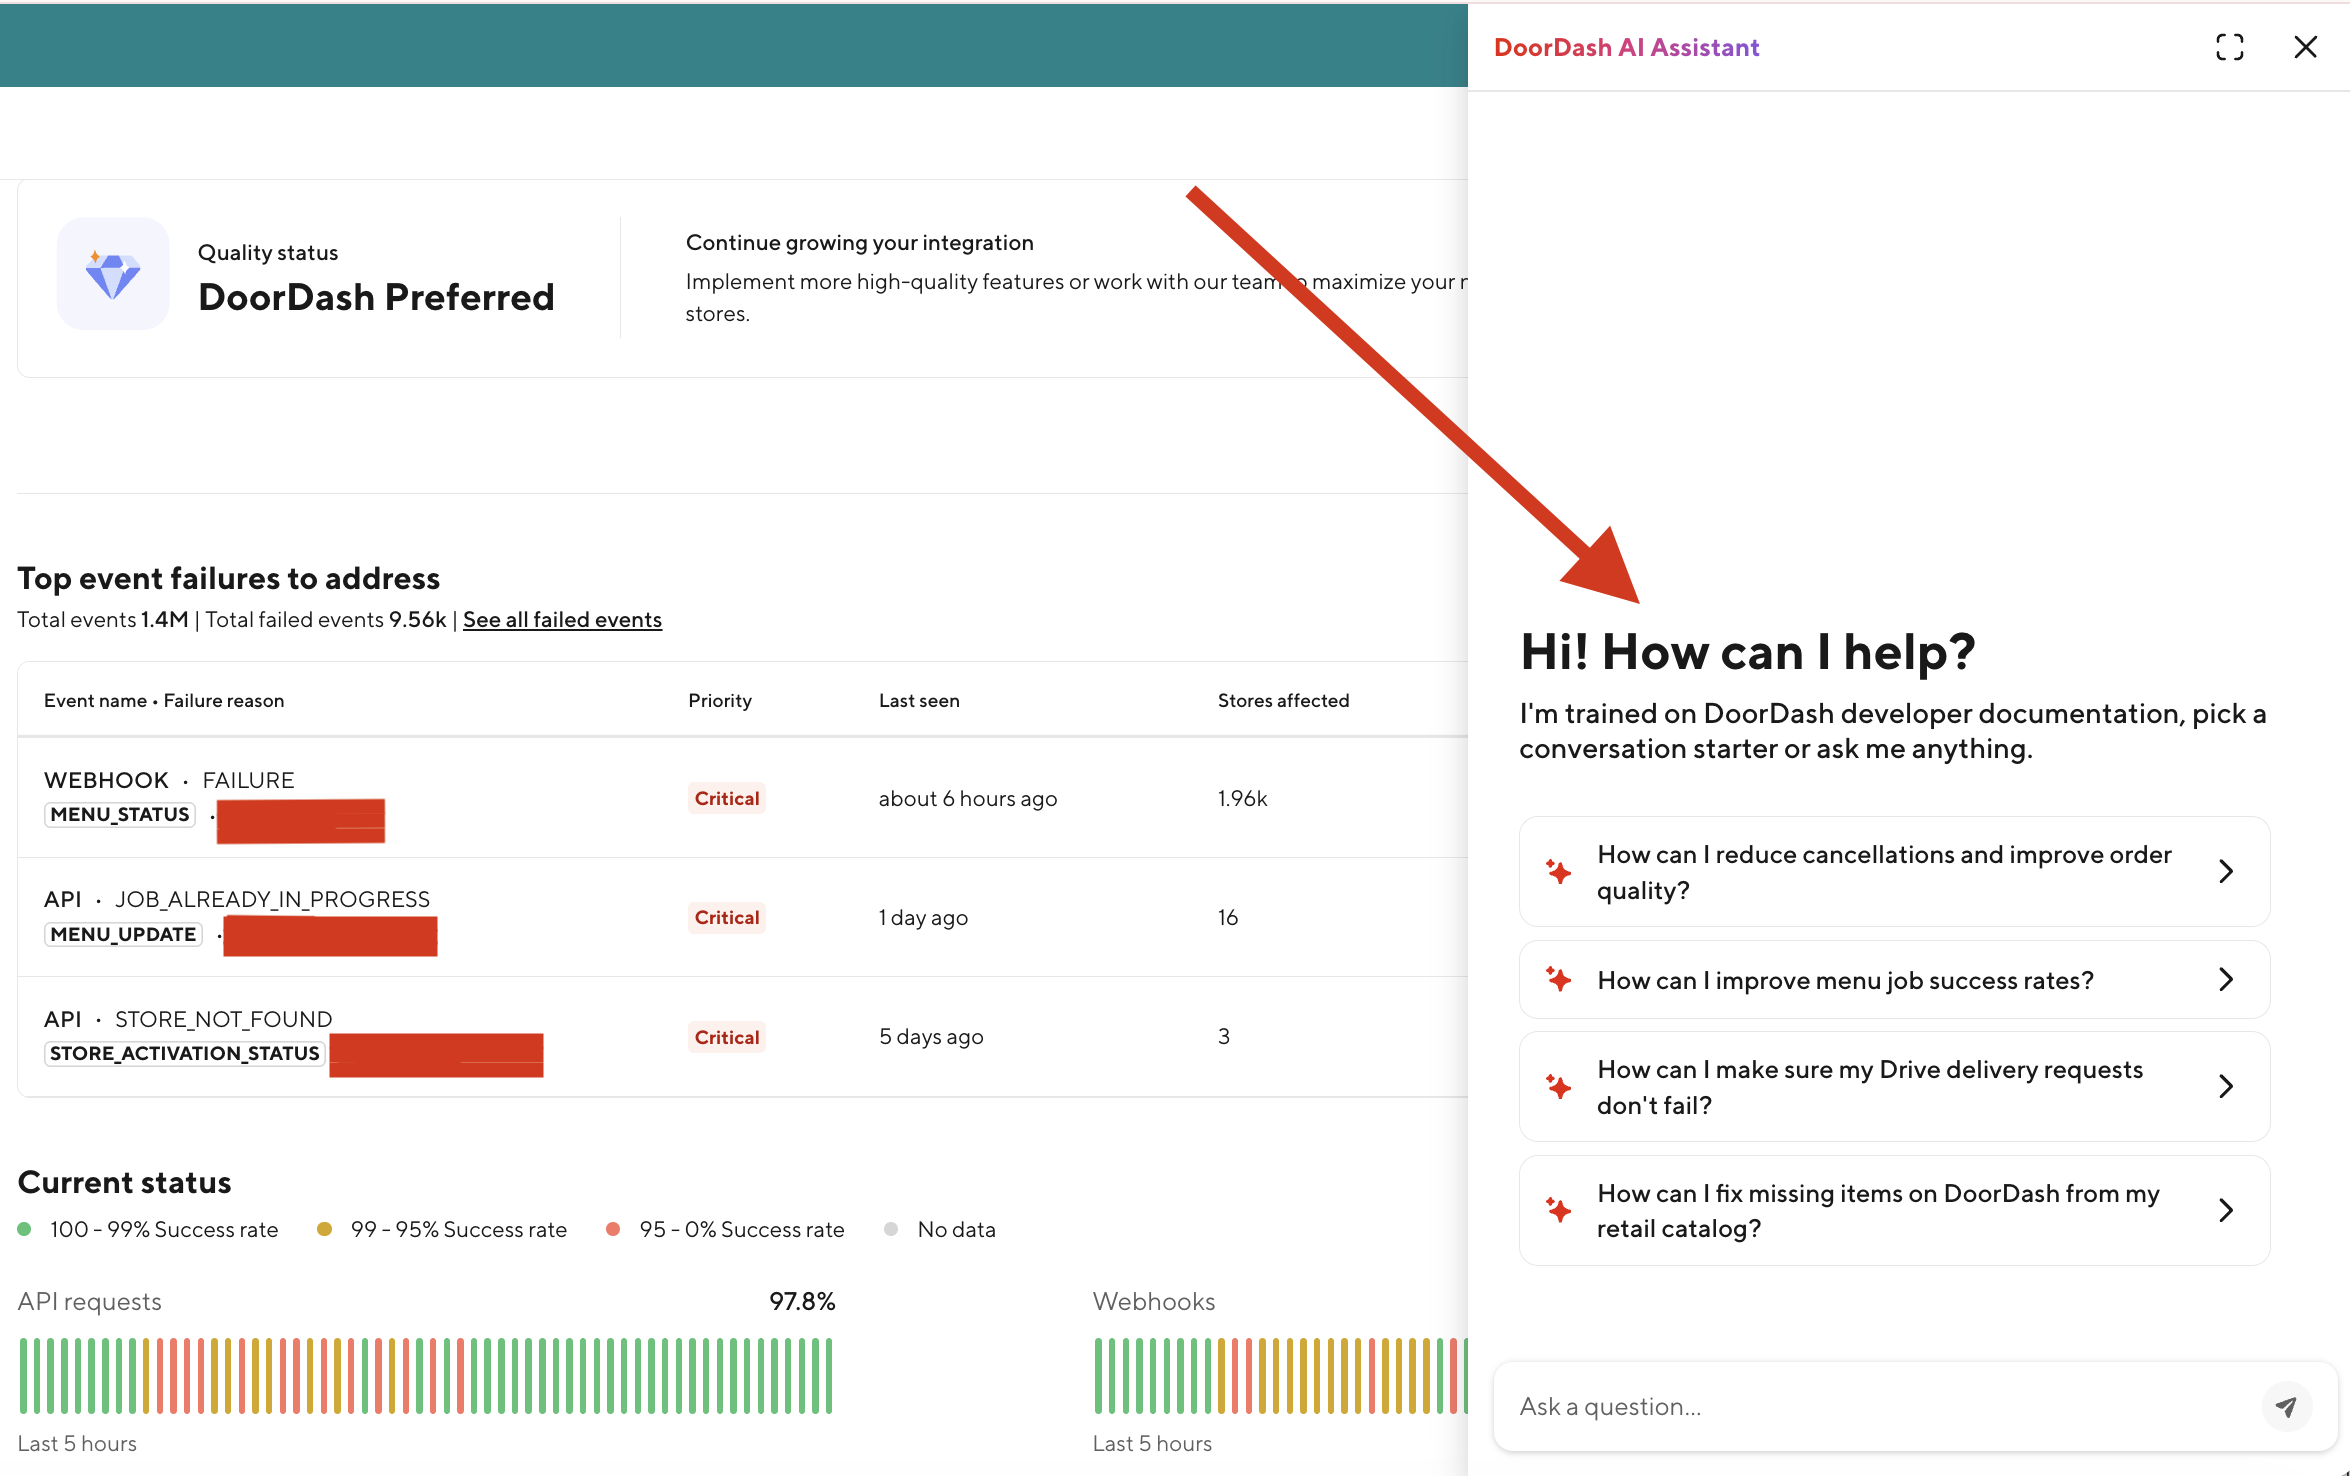
Task: Click the sparkle icon beside menu job success starter
Action: click(1558, 980)
